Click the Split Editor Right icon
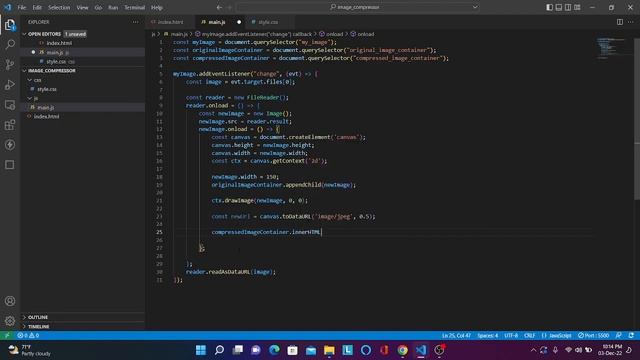 click(x=620, y=22)
